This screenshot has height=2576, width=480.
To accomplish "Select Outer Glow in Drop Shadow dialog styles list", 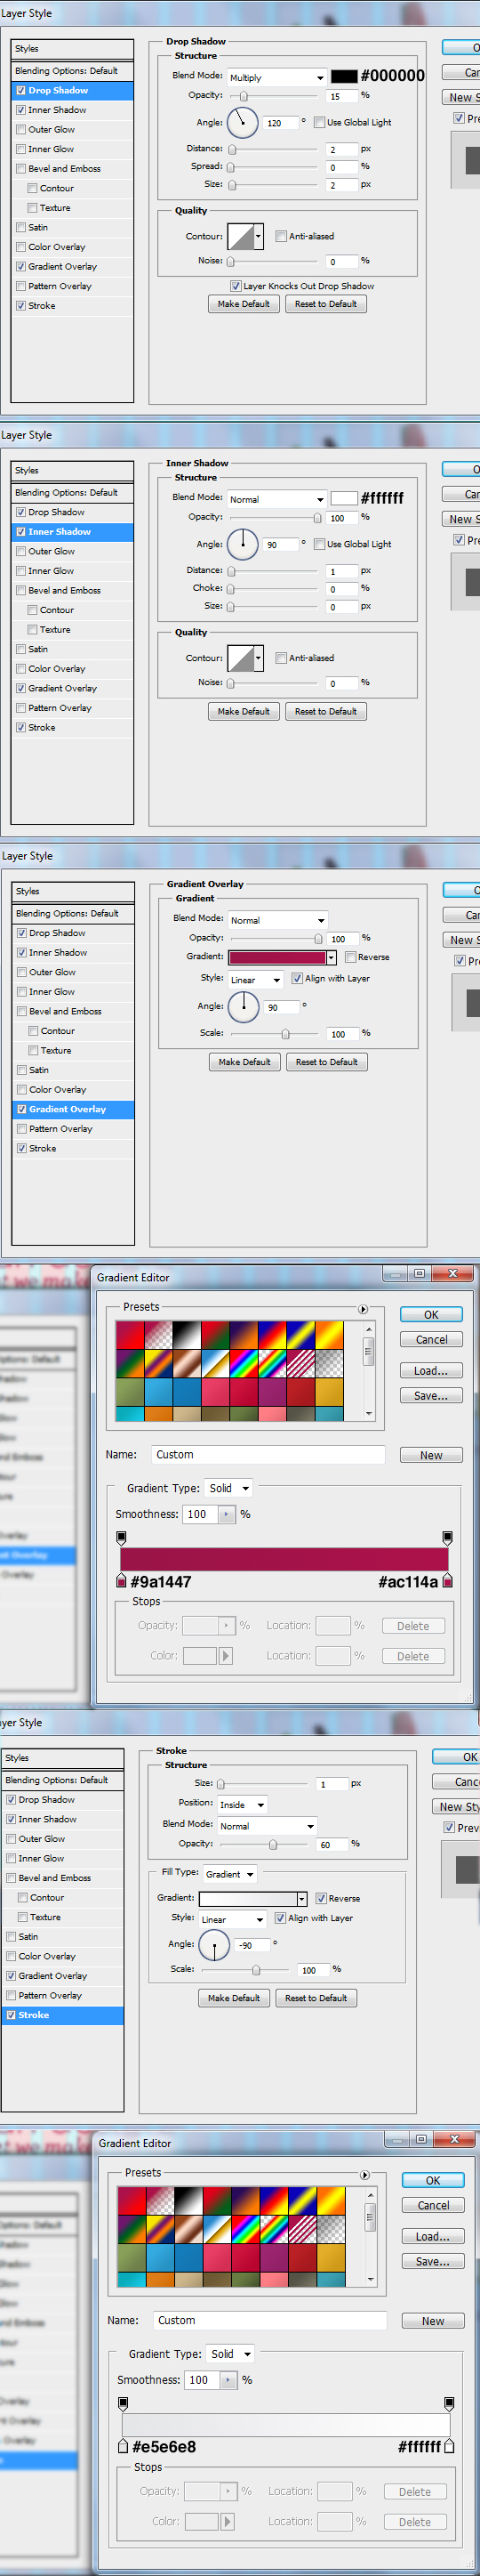I will point(51,129).
